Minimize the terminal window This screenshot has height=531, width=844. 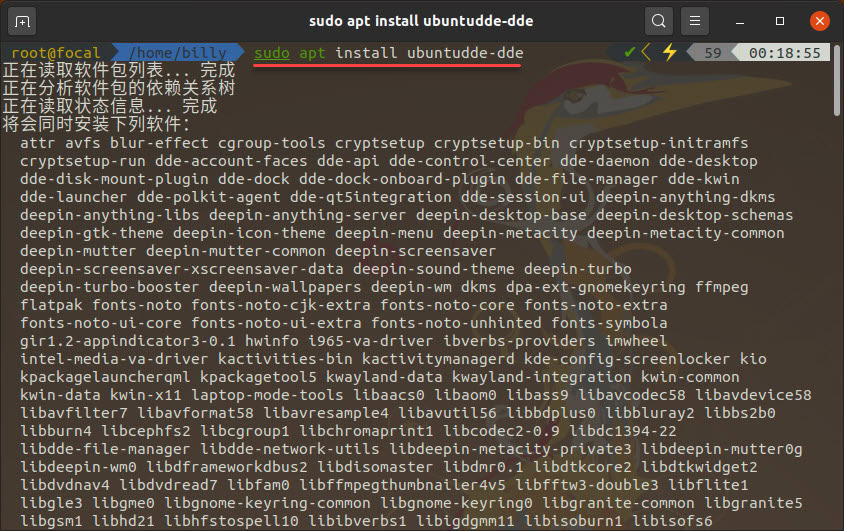click(740, 22)
